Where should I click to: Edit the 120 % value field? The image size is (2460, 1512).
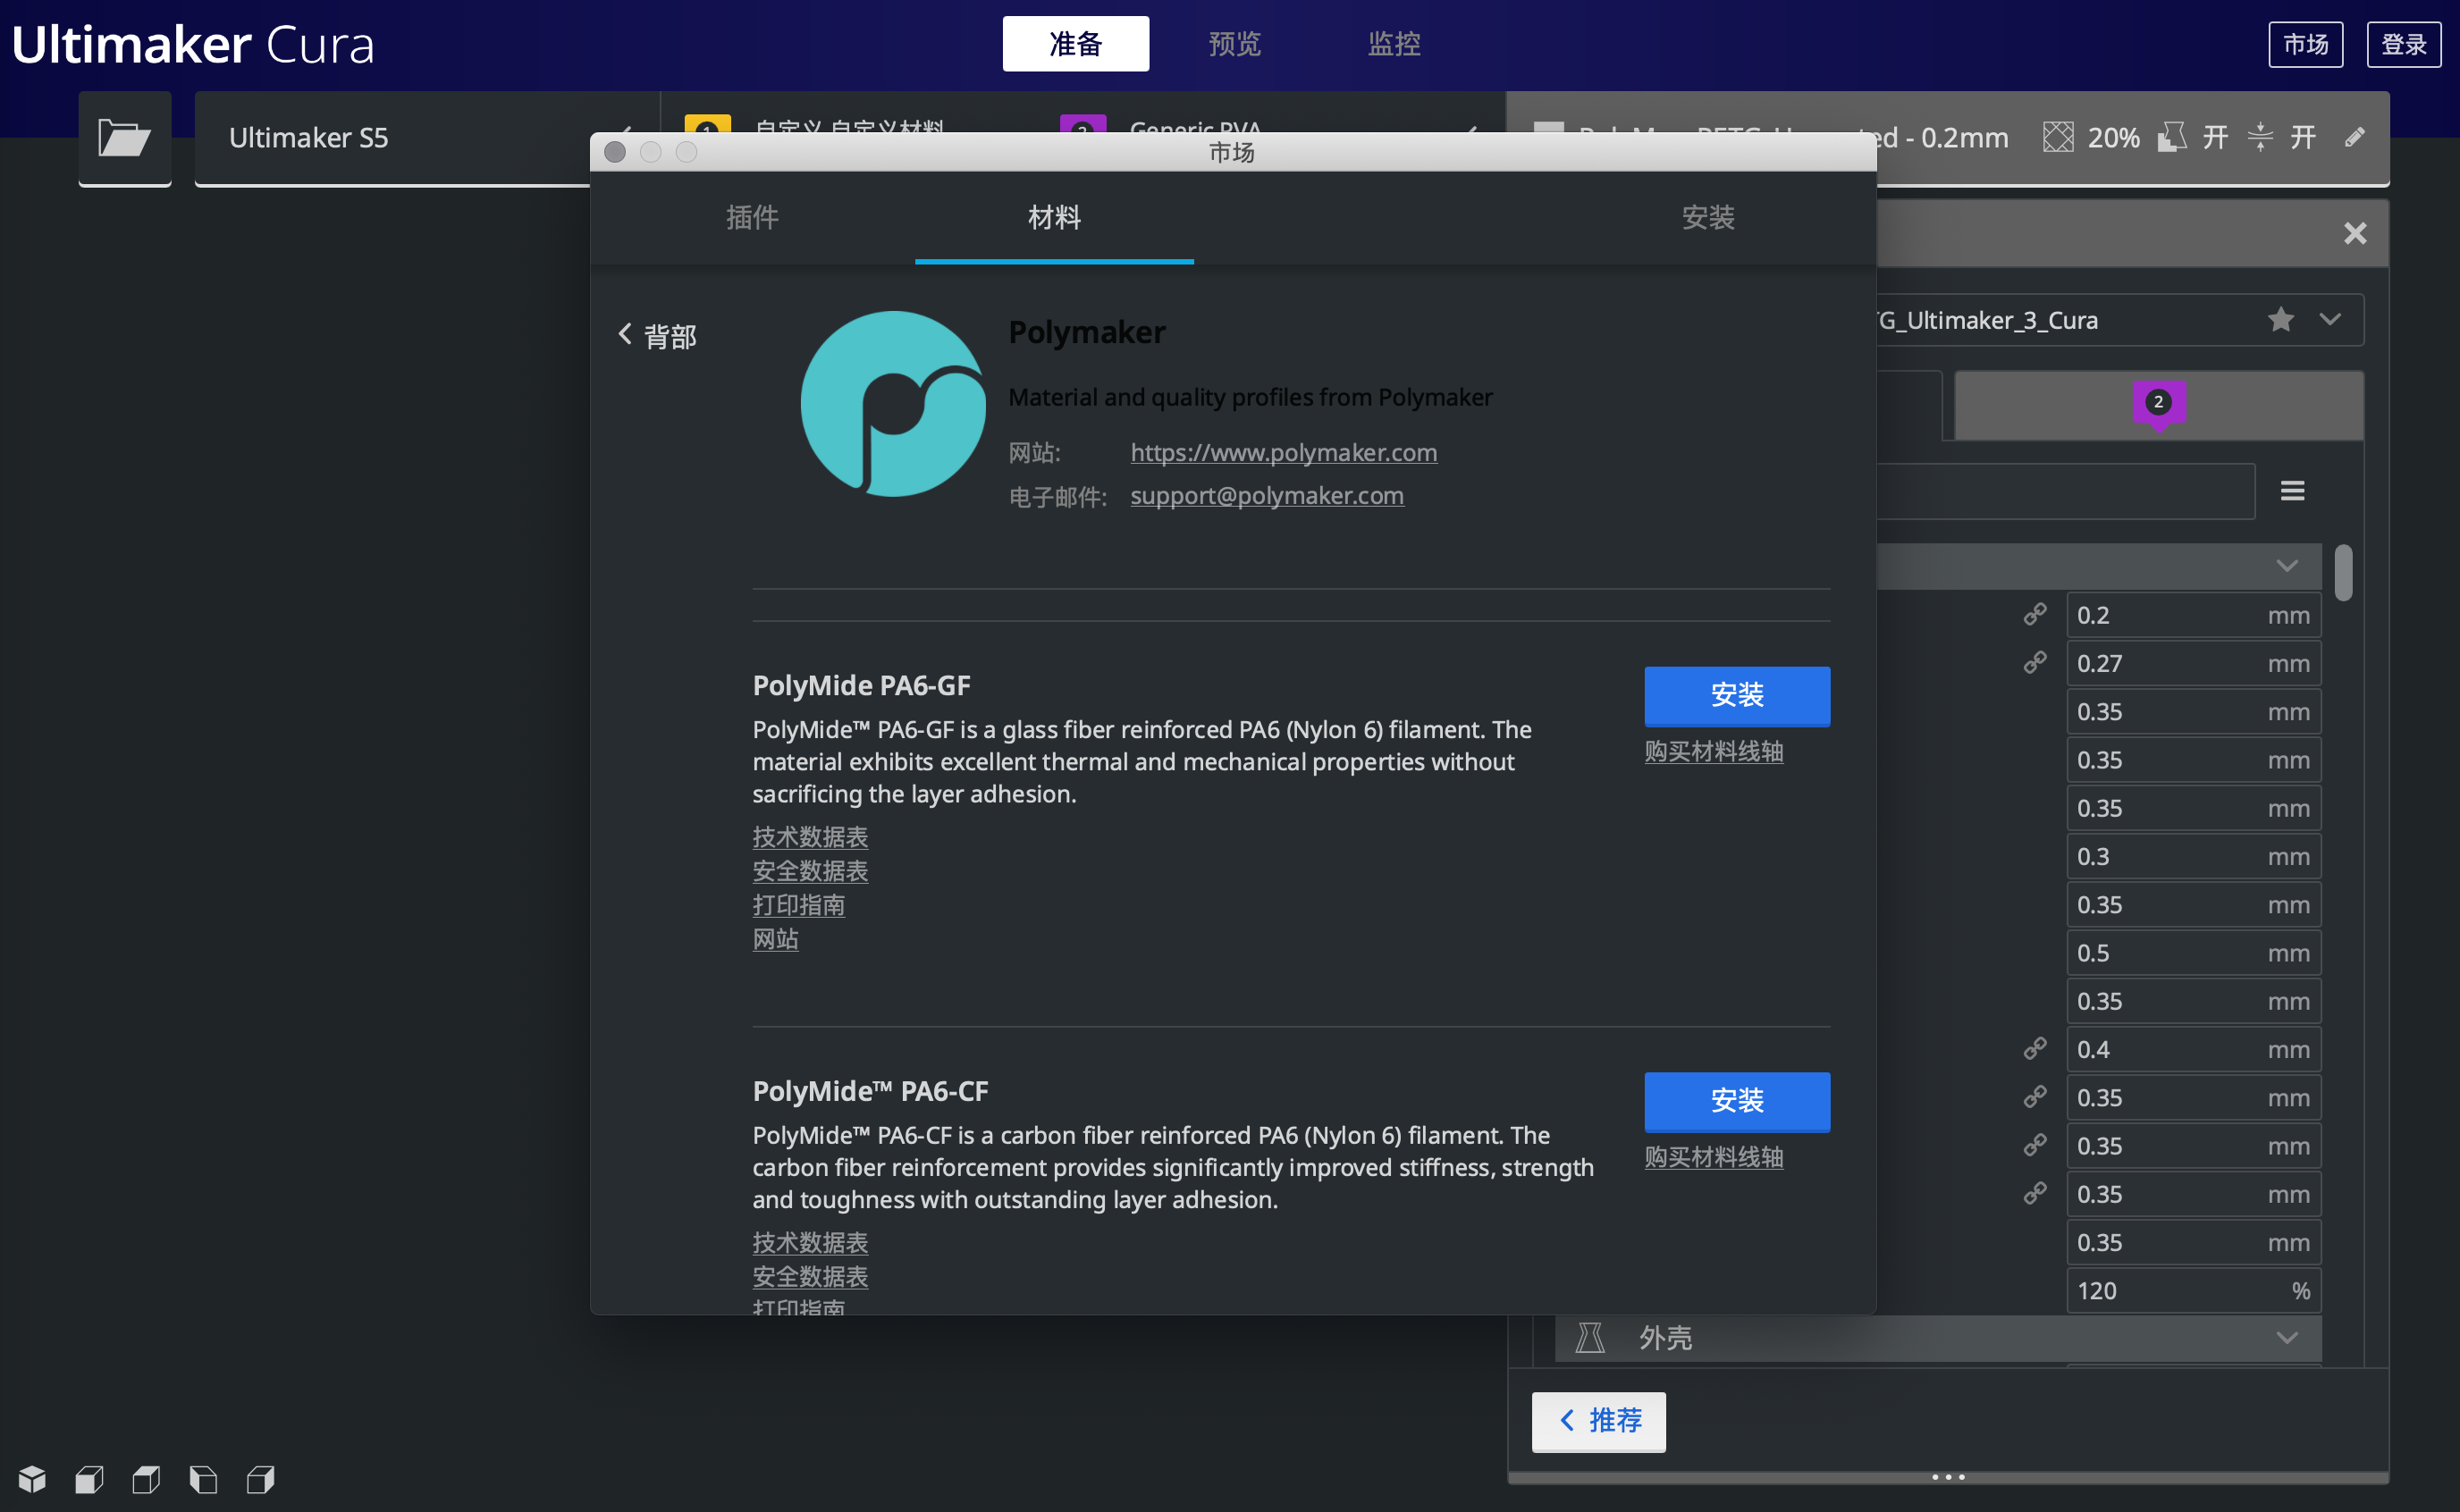click(2193, 1290)
